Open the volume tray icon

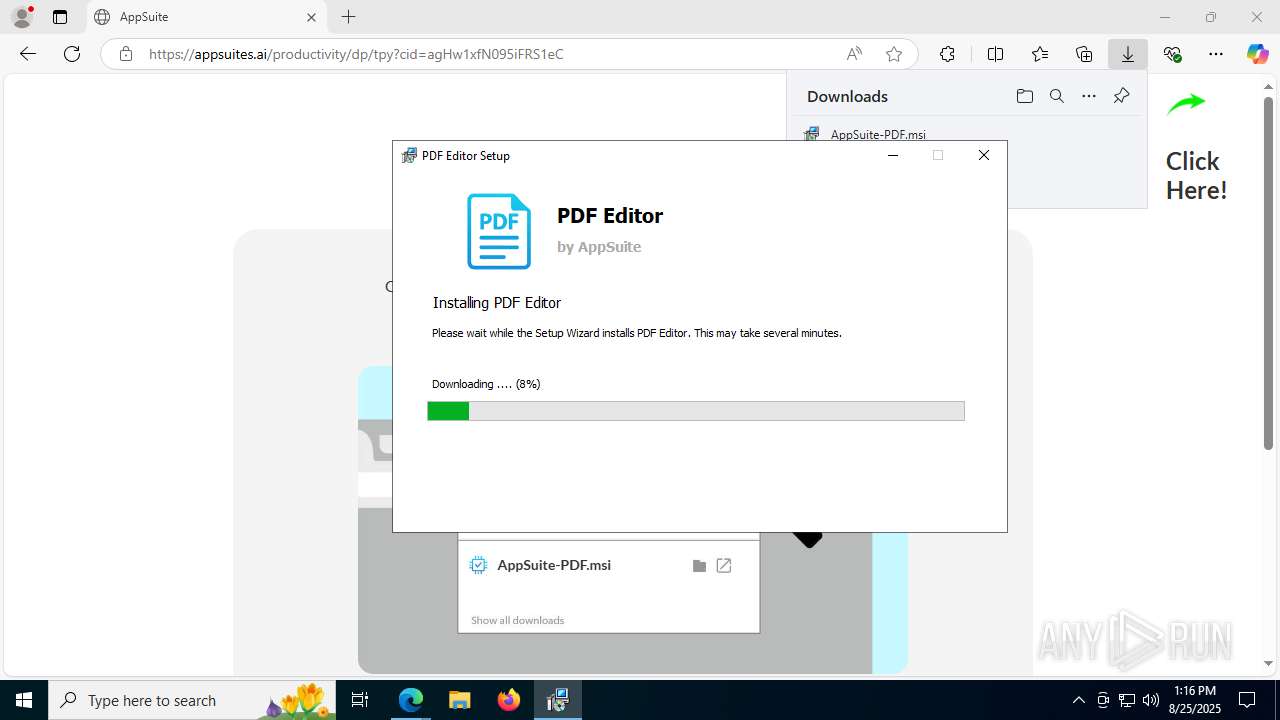coord(1151,700)
